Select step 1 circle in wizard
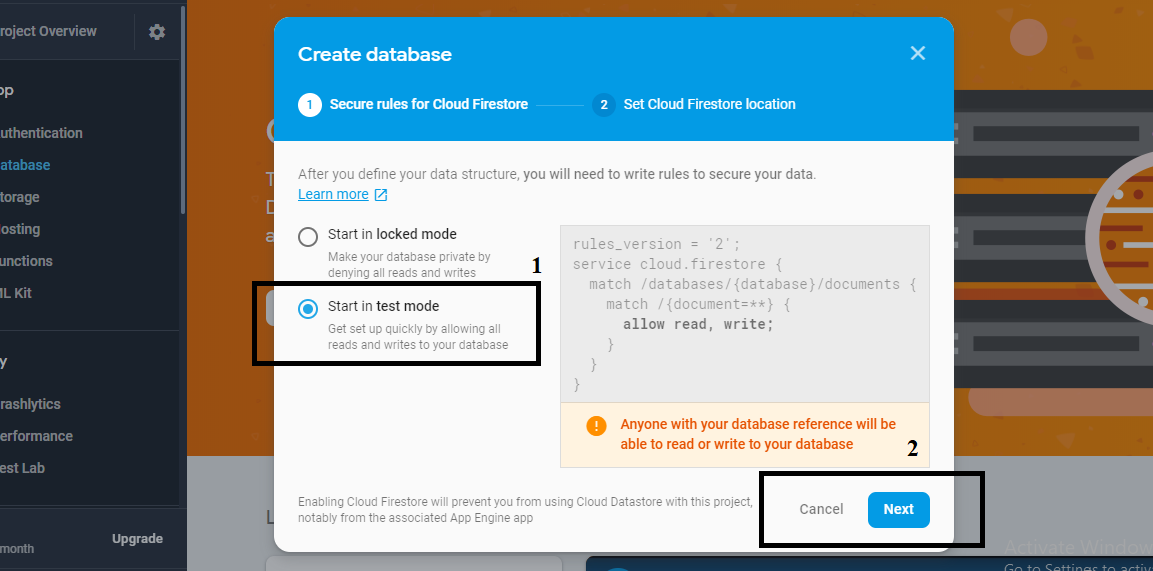This screenshot has width=1153, height=571. coord(310,104)
